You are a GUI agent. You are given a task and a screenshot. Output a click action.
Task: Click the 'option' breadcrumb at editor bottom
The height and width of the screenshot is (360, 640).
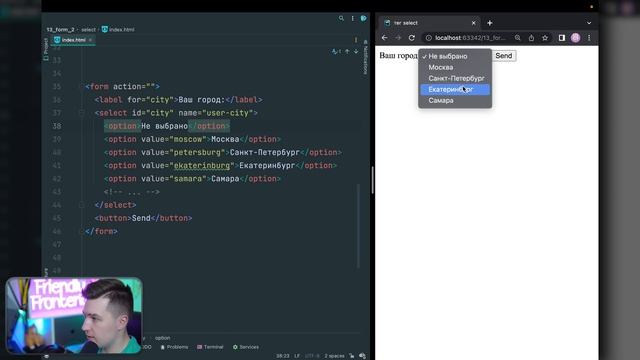pos(162,338)
